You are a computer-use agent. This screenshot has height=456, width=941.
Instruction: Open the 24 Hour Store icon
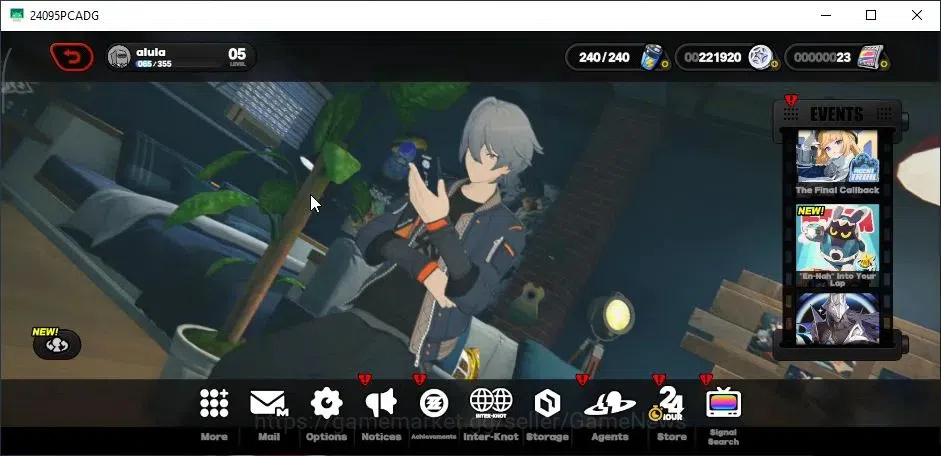669,403
